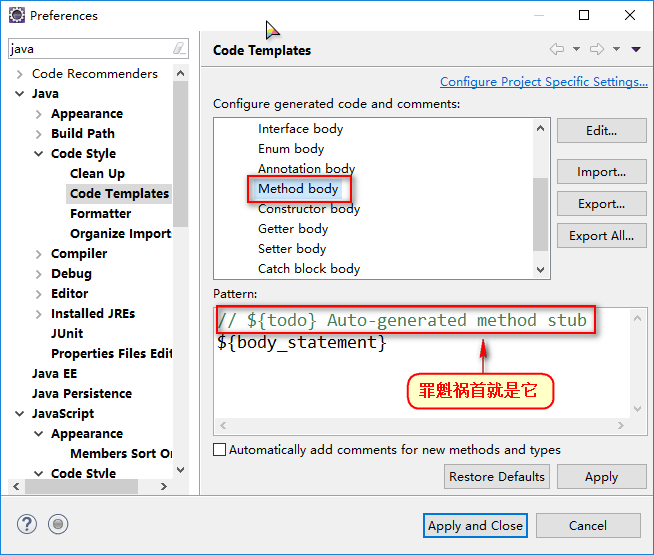654x555 pixels.
Task: Click the Eclipse Preferences window icon
Action: tap(17, 15)
